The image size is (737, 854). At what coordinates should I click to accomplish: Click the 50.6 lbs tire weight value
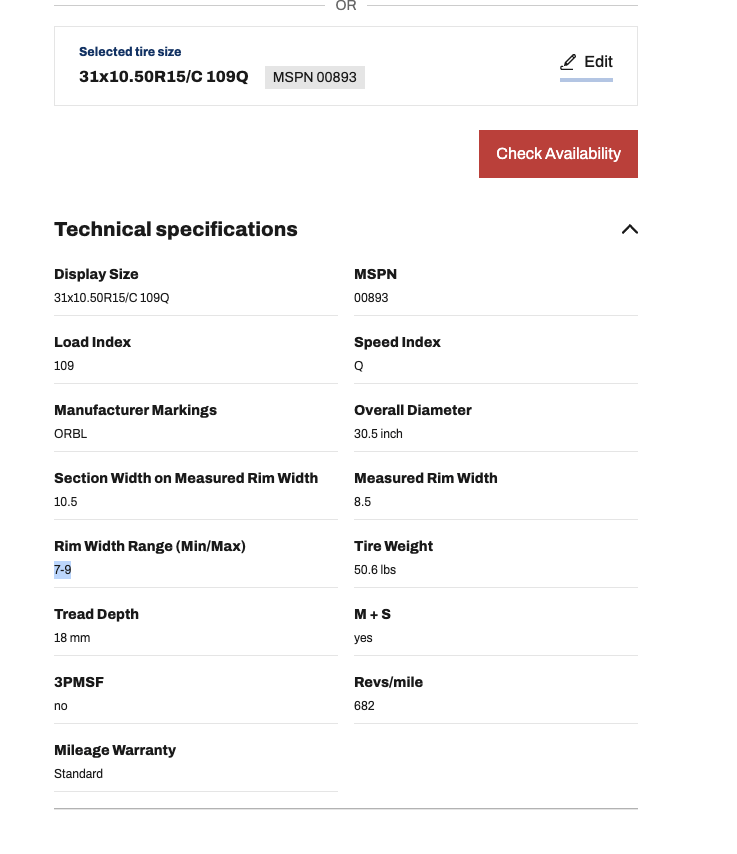(x=375, y=570)
